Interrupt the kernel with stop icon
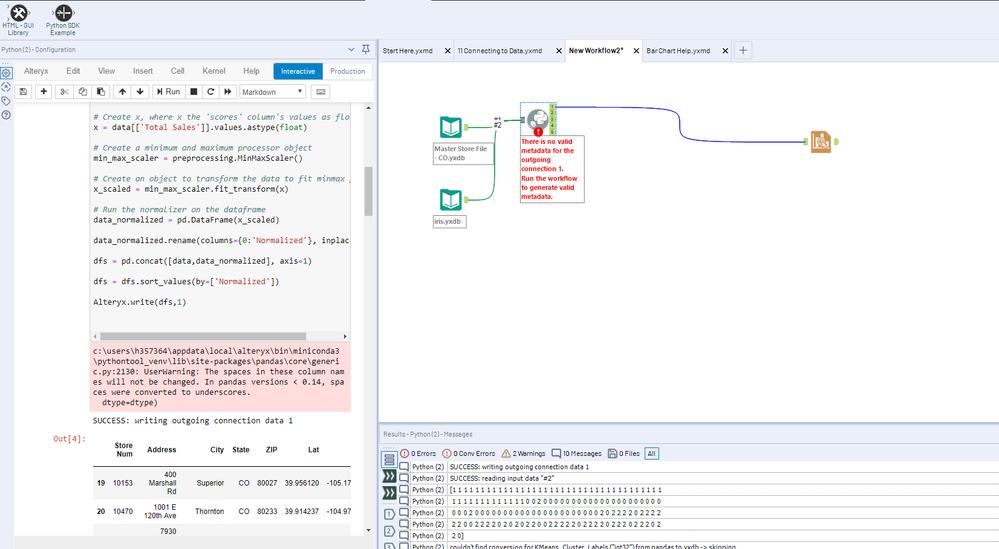The image size is (999, 549). 194,92
